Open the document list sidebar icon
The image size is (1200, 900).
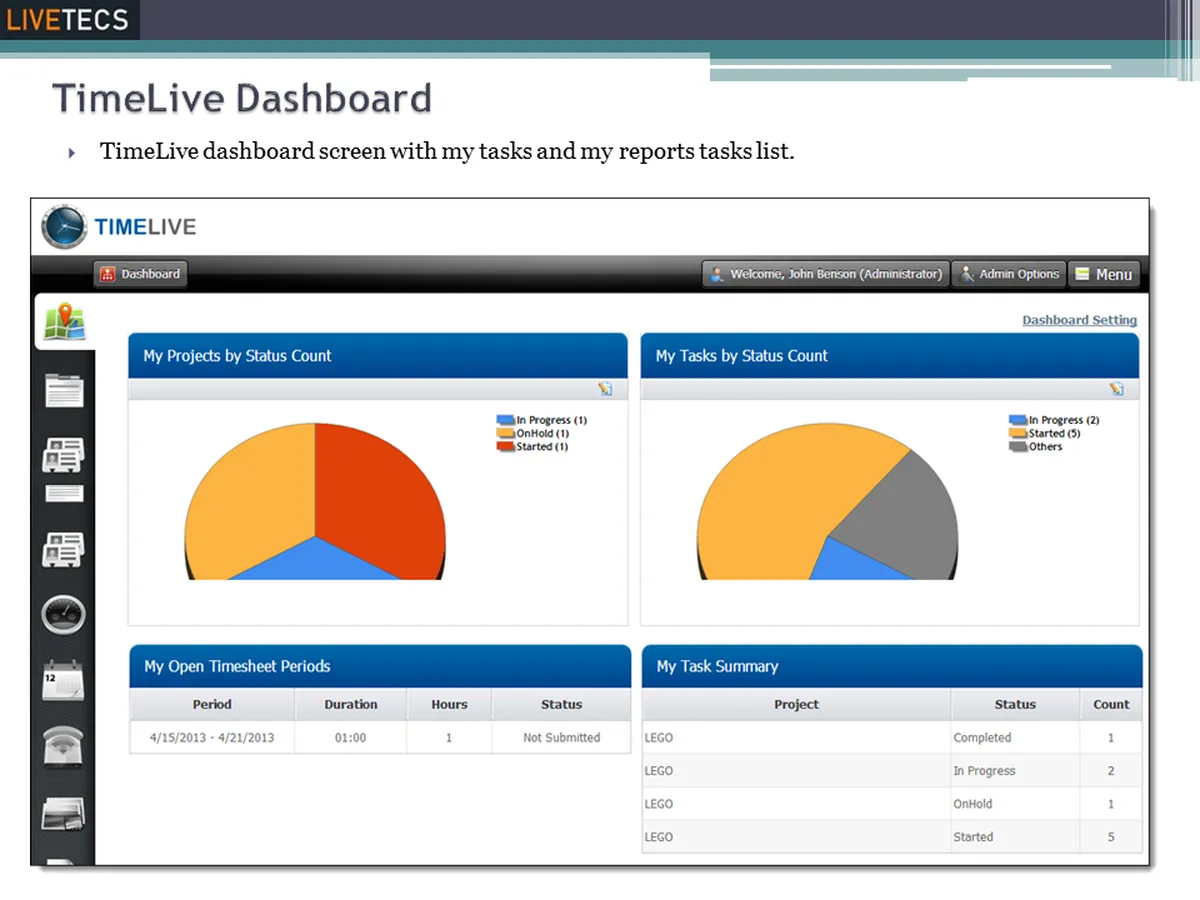tap(64, 390)
